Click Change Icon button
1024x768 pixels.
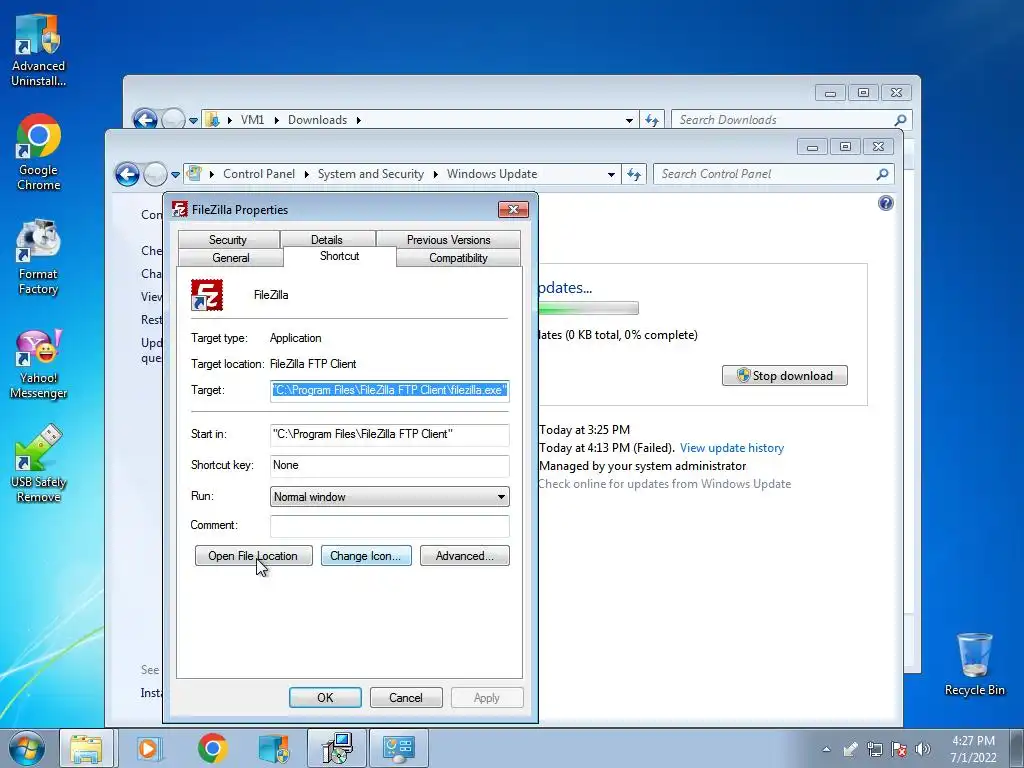point(366,556)
